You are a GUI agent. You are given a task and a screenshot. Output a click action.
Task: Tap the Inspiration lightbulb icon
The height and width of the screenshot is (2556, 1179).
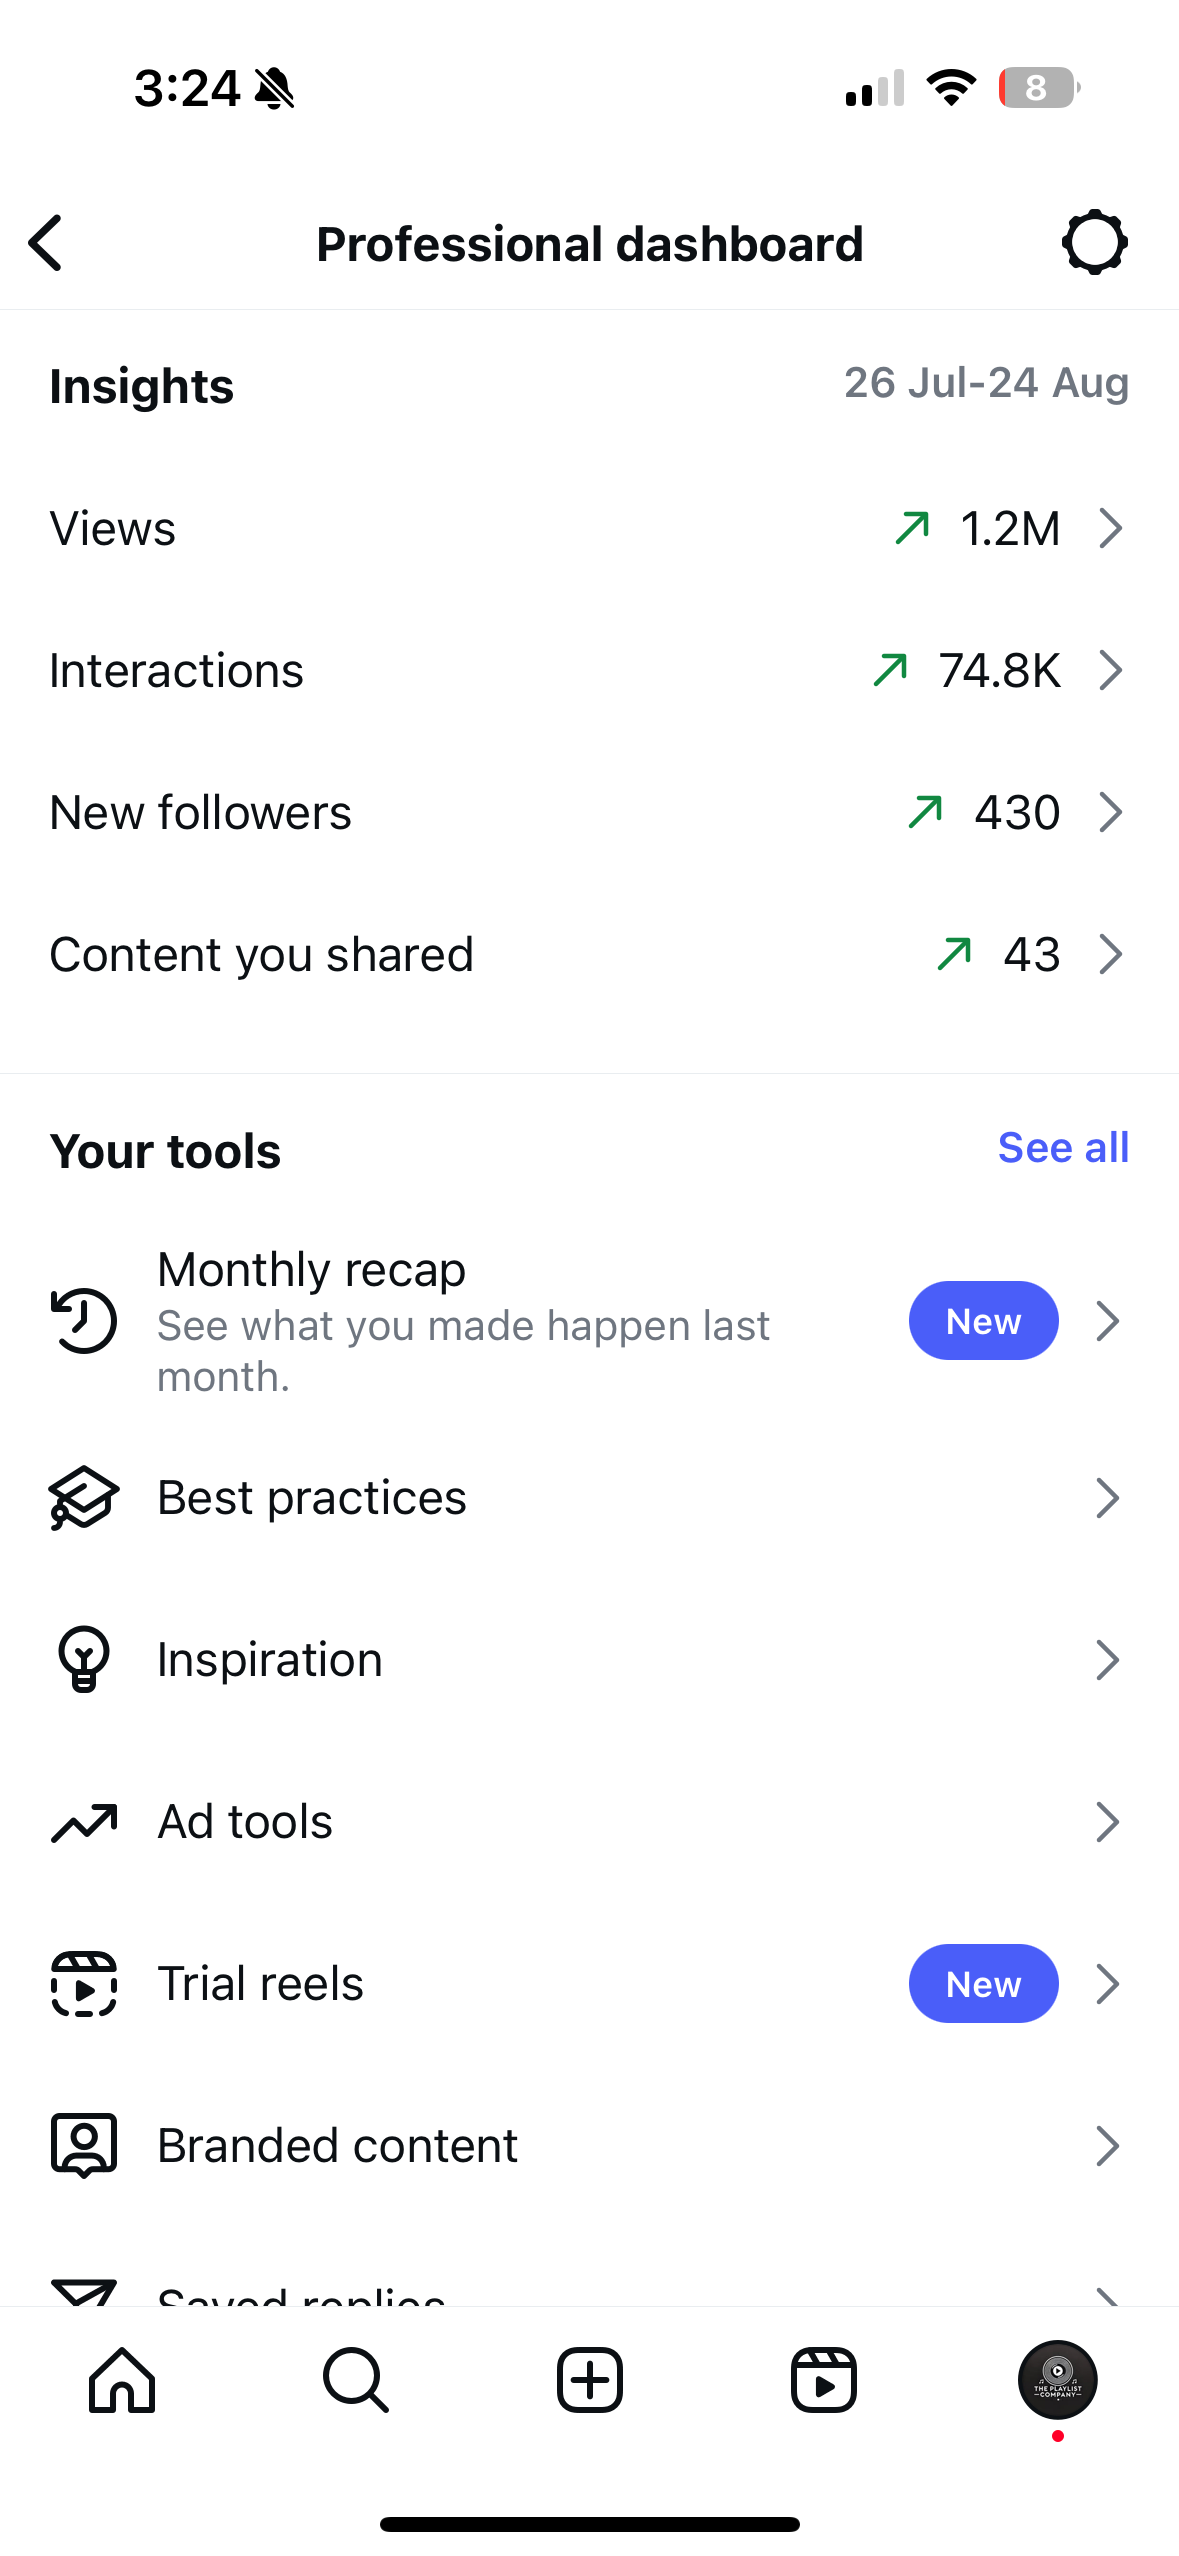click(84, 1659)
